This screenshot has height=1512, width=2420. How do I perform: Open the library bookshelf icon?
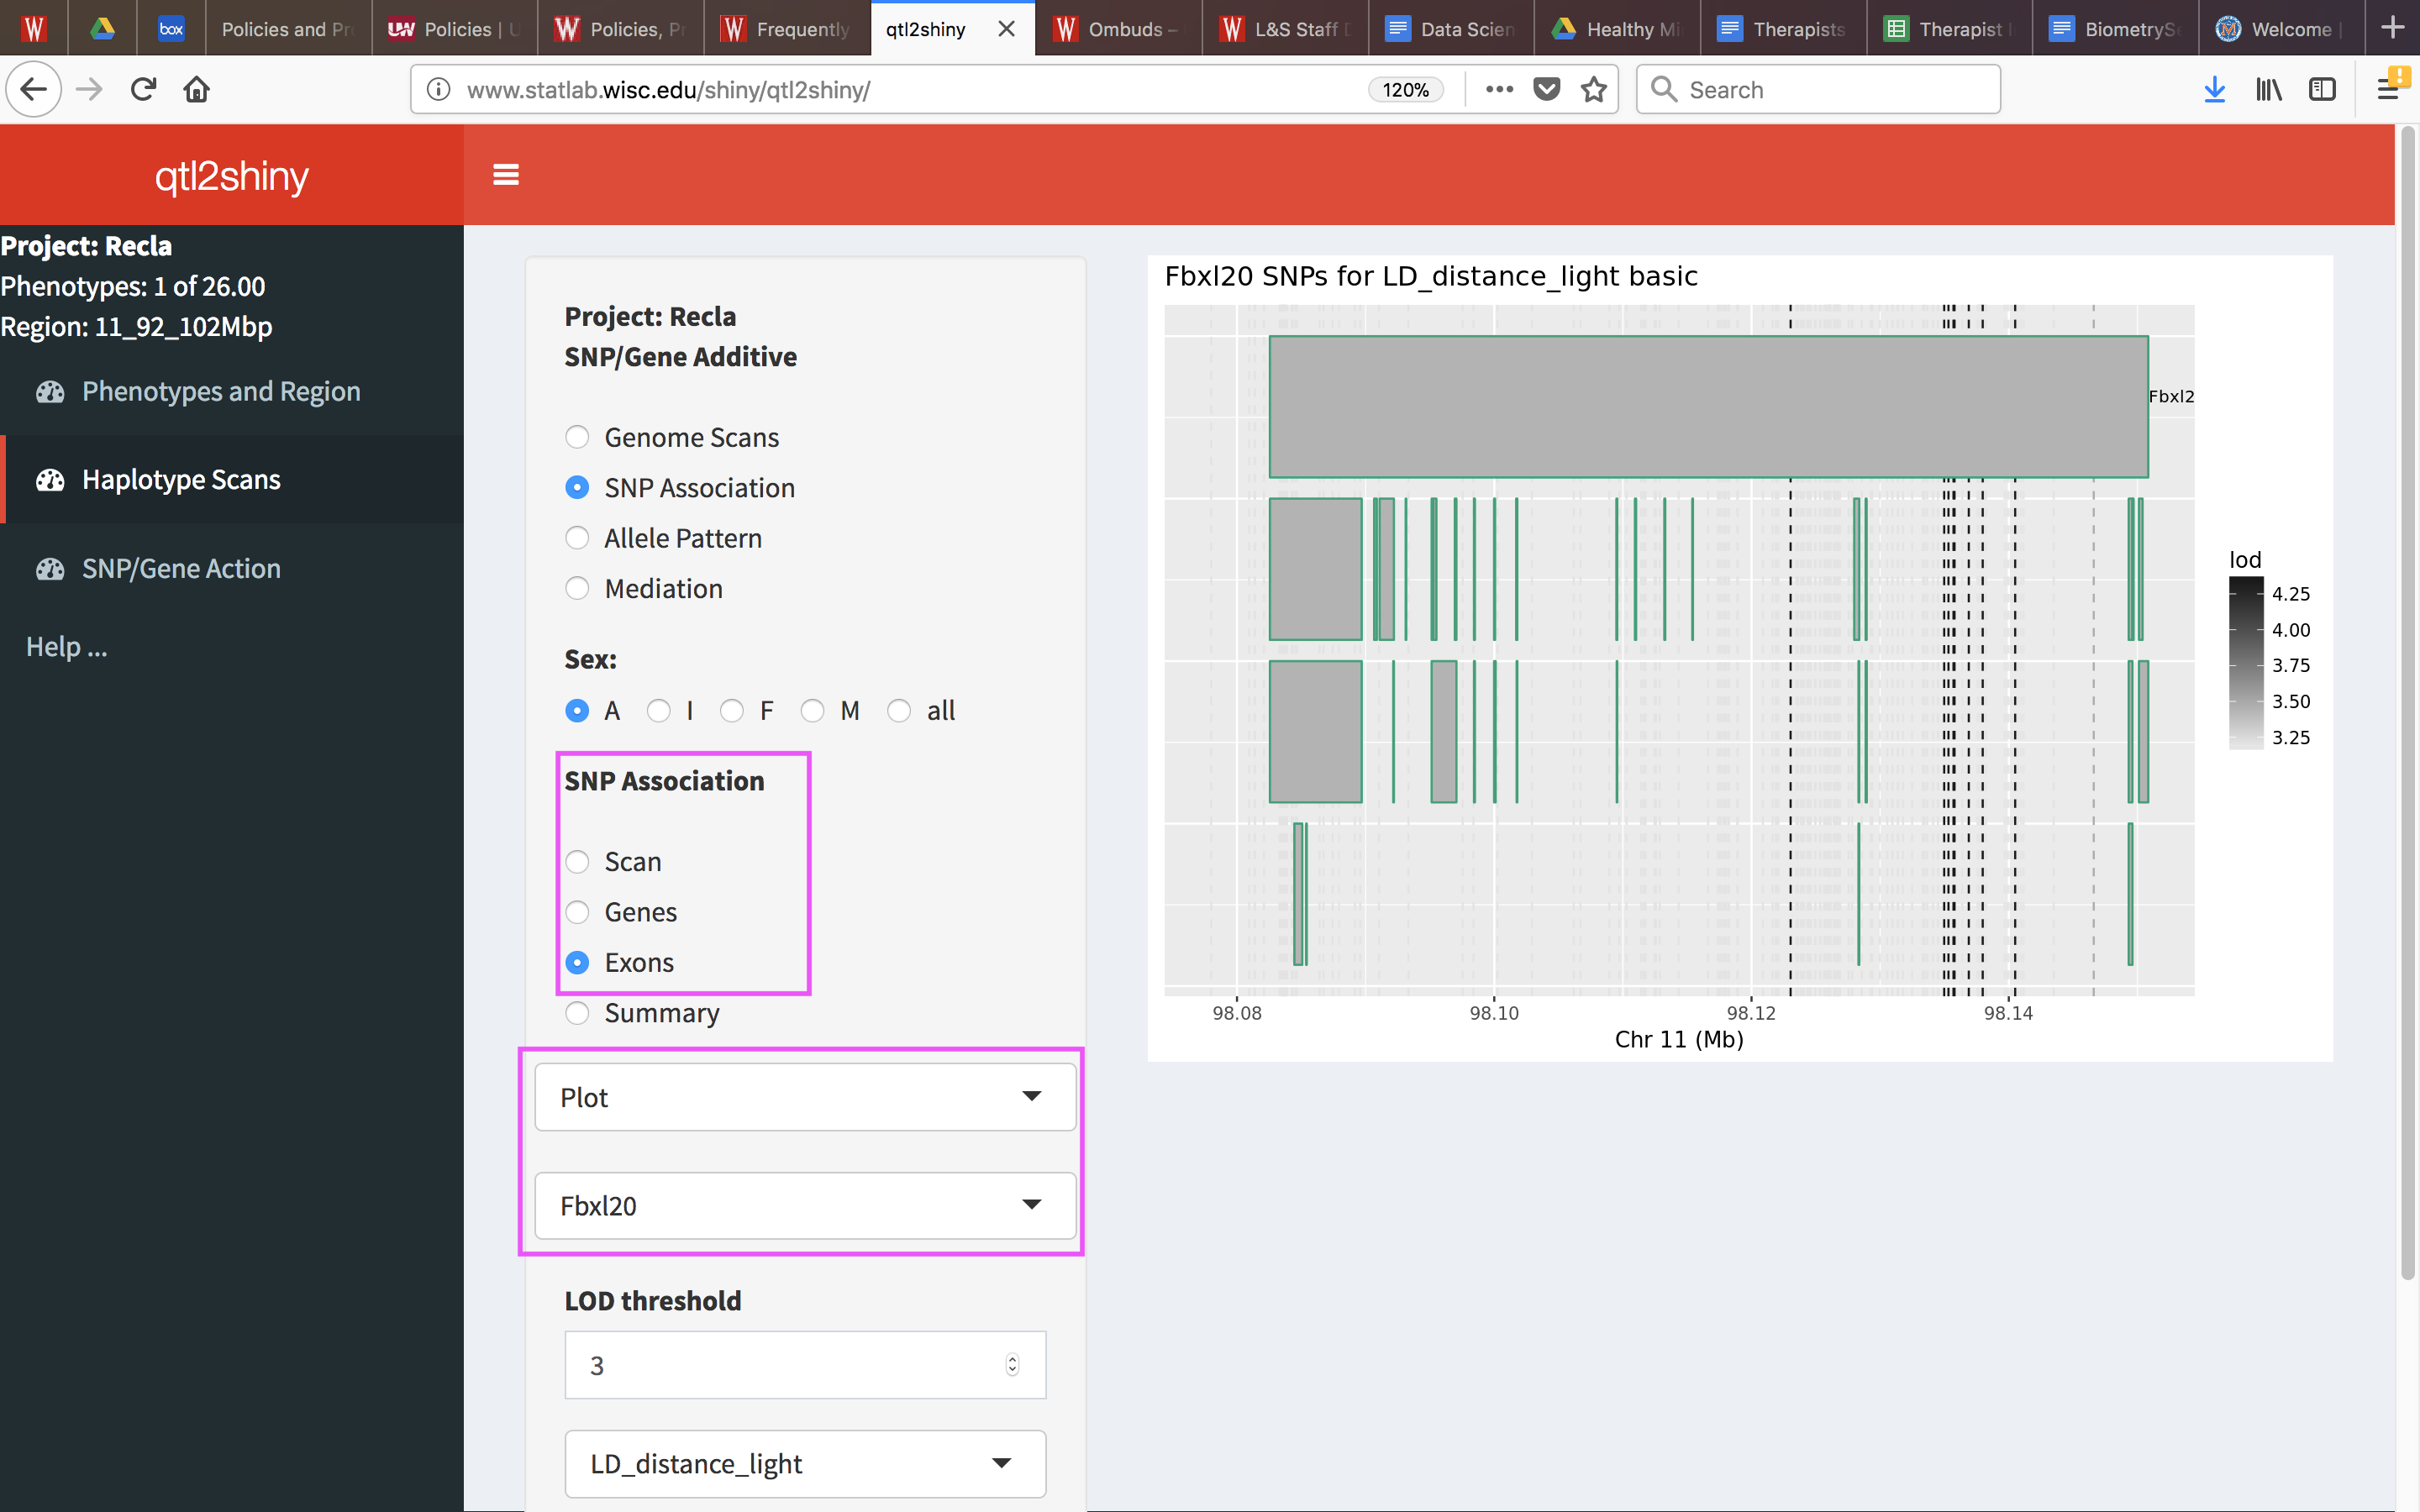[x=2268, y=89]
